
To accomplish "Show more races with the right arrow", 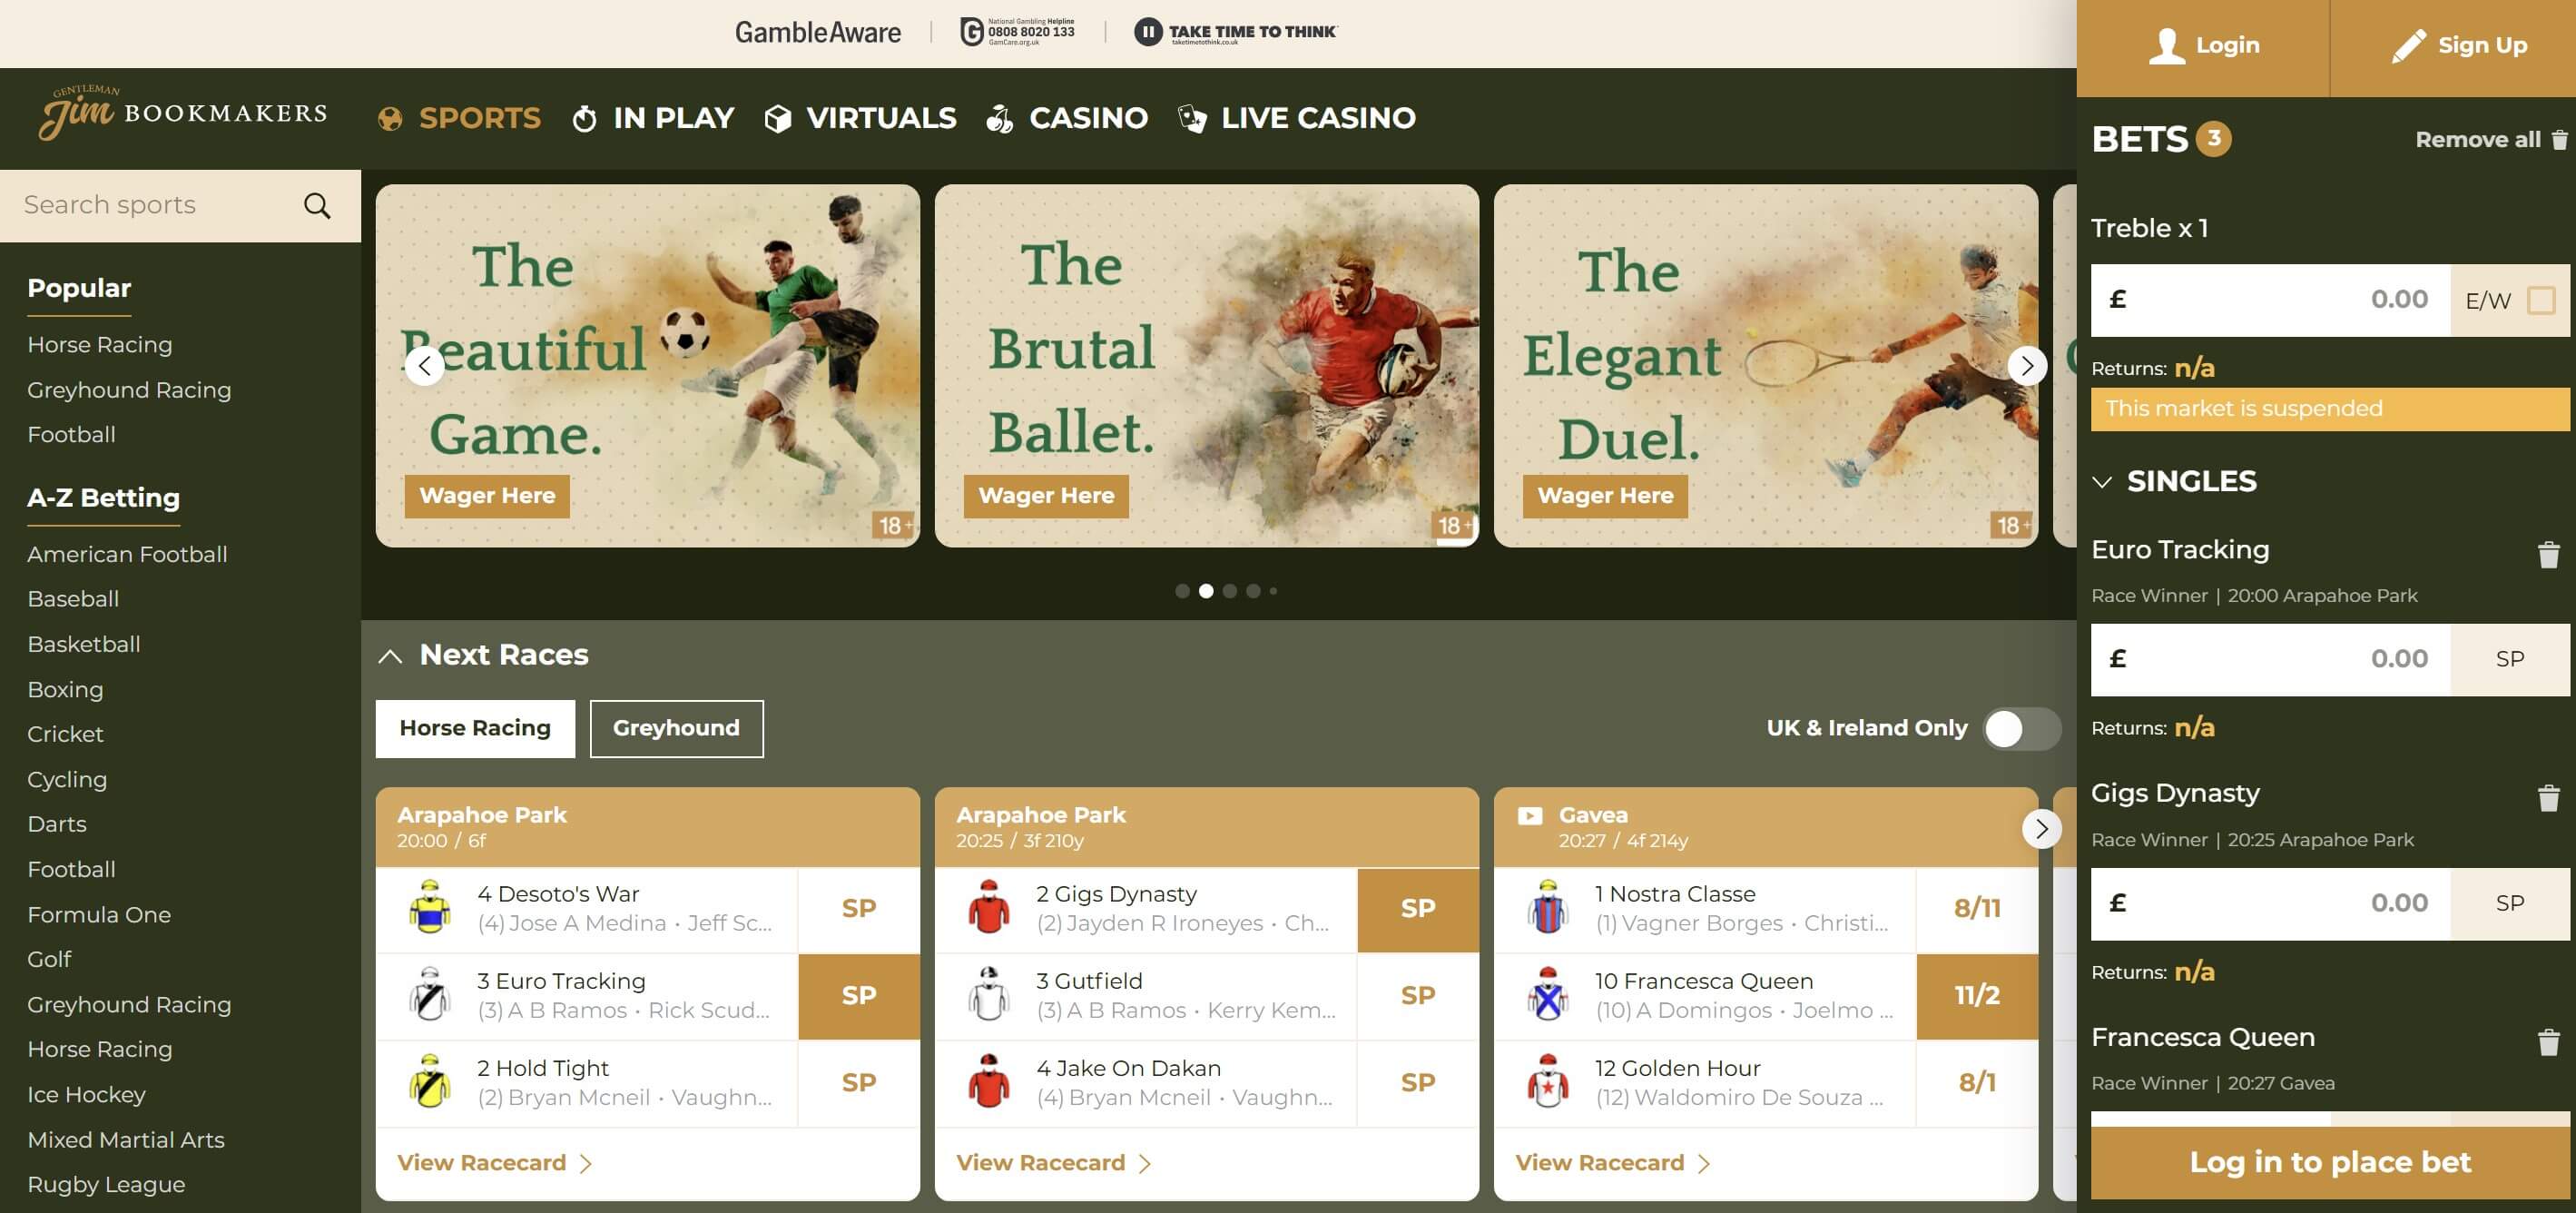I will point(2041,829).
